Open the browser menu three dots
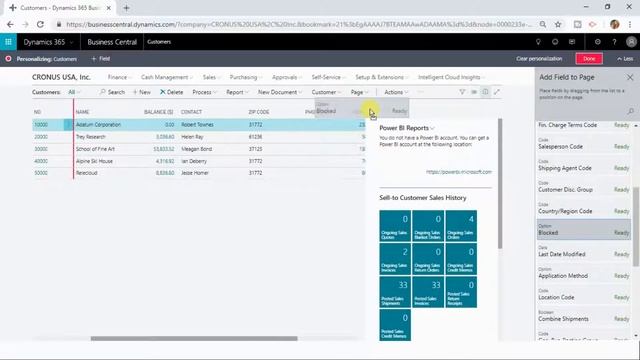This screenshot has width=640, height=360. [630, 24]
